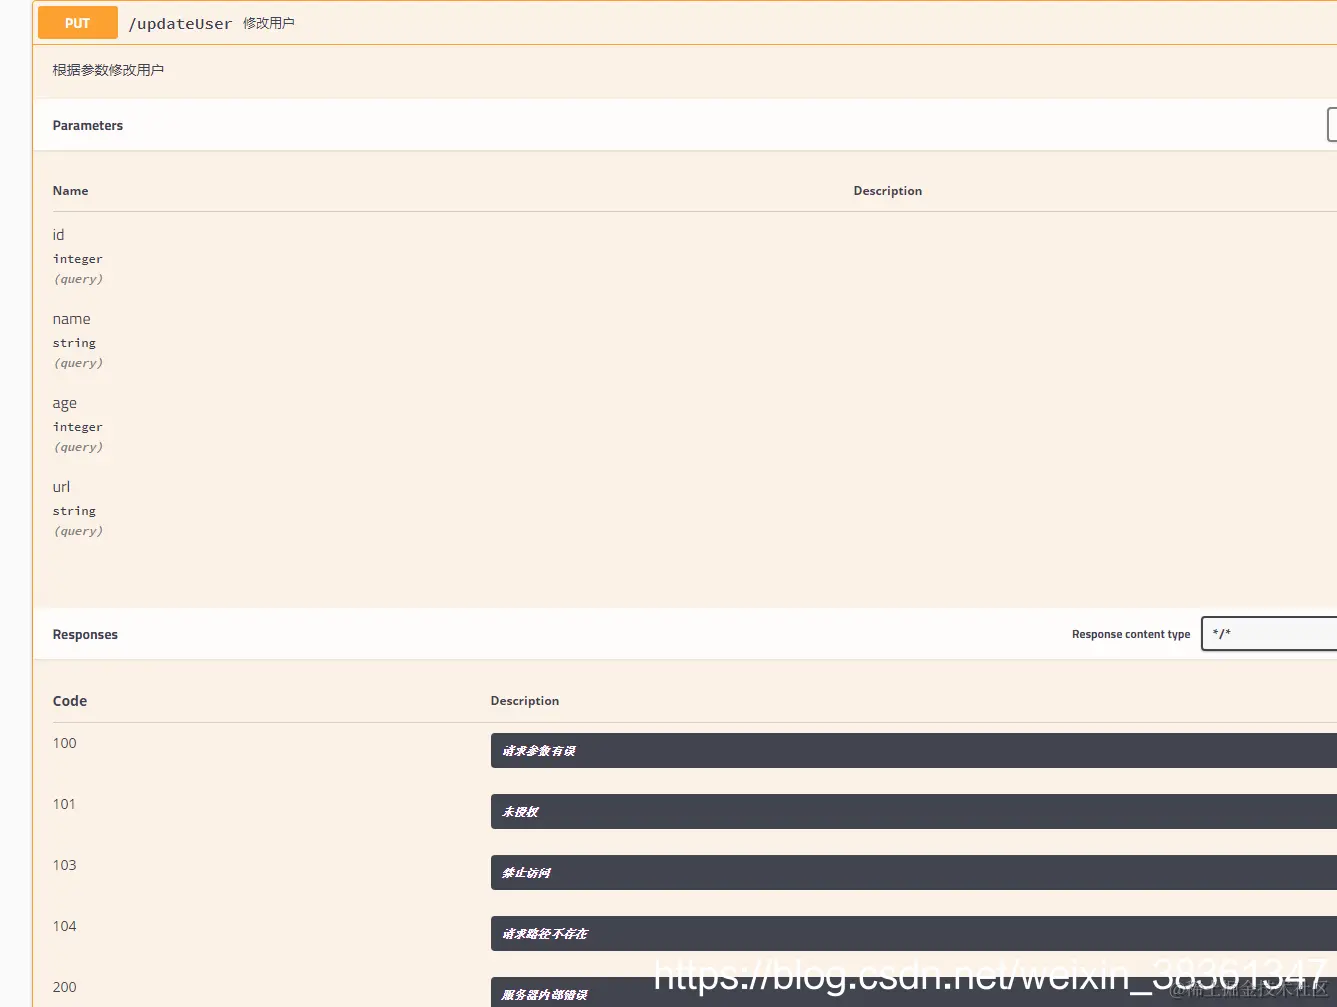Click the integer type under age
Screen dimensions: 1337x1007
point(78,427)
